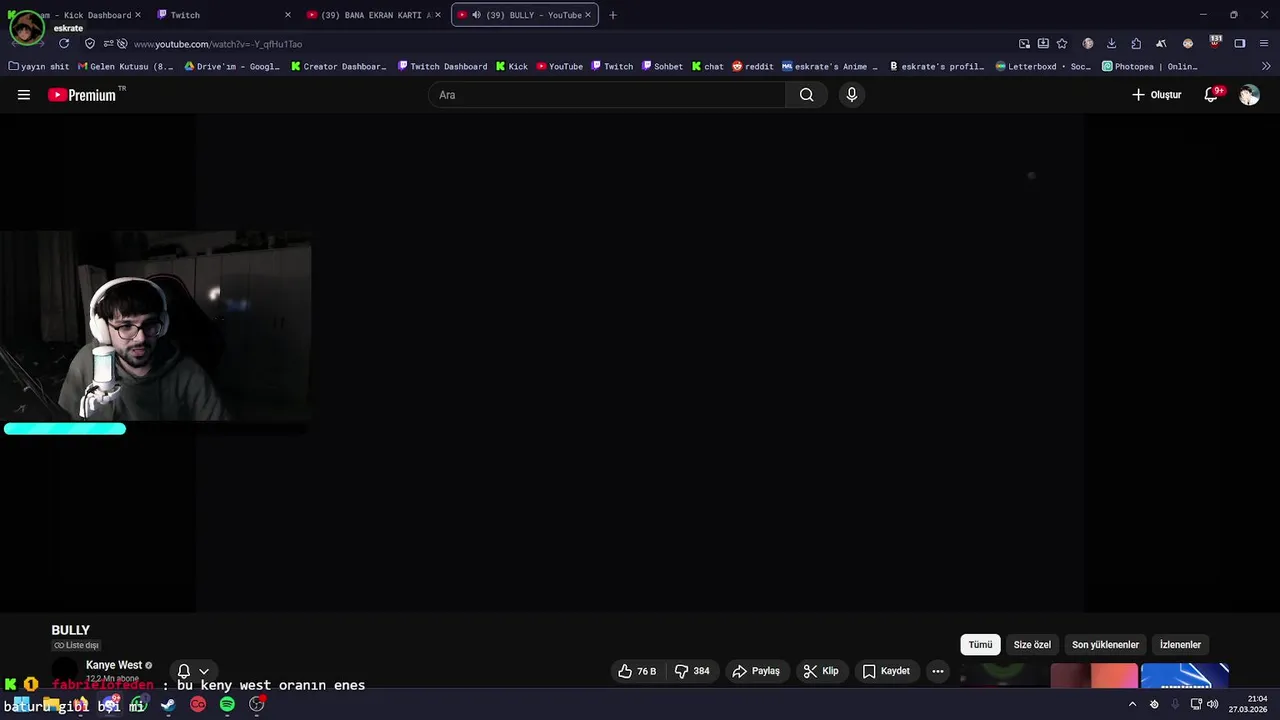Open browser application hamburger menu
Viewport: 1280px width, 720px height.
coord(1265,44)
